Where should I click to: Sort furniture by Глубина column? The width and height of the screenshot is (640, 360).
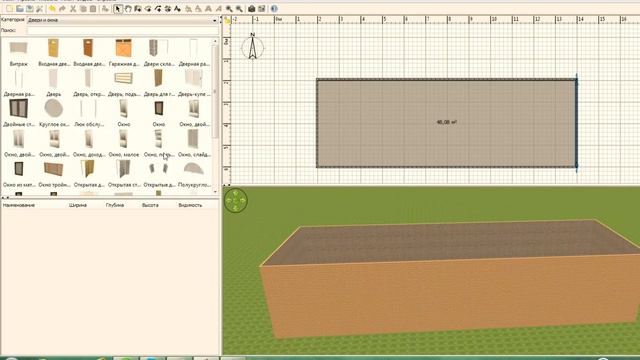(115, 205)
